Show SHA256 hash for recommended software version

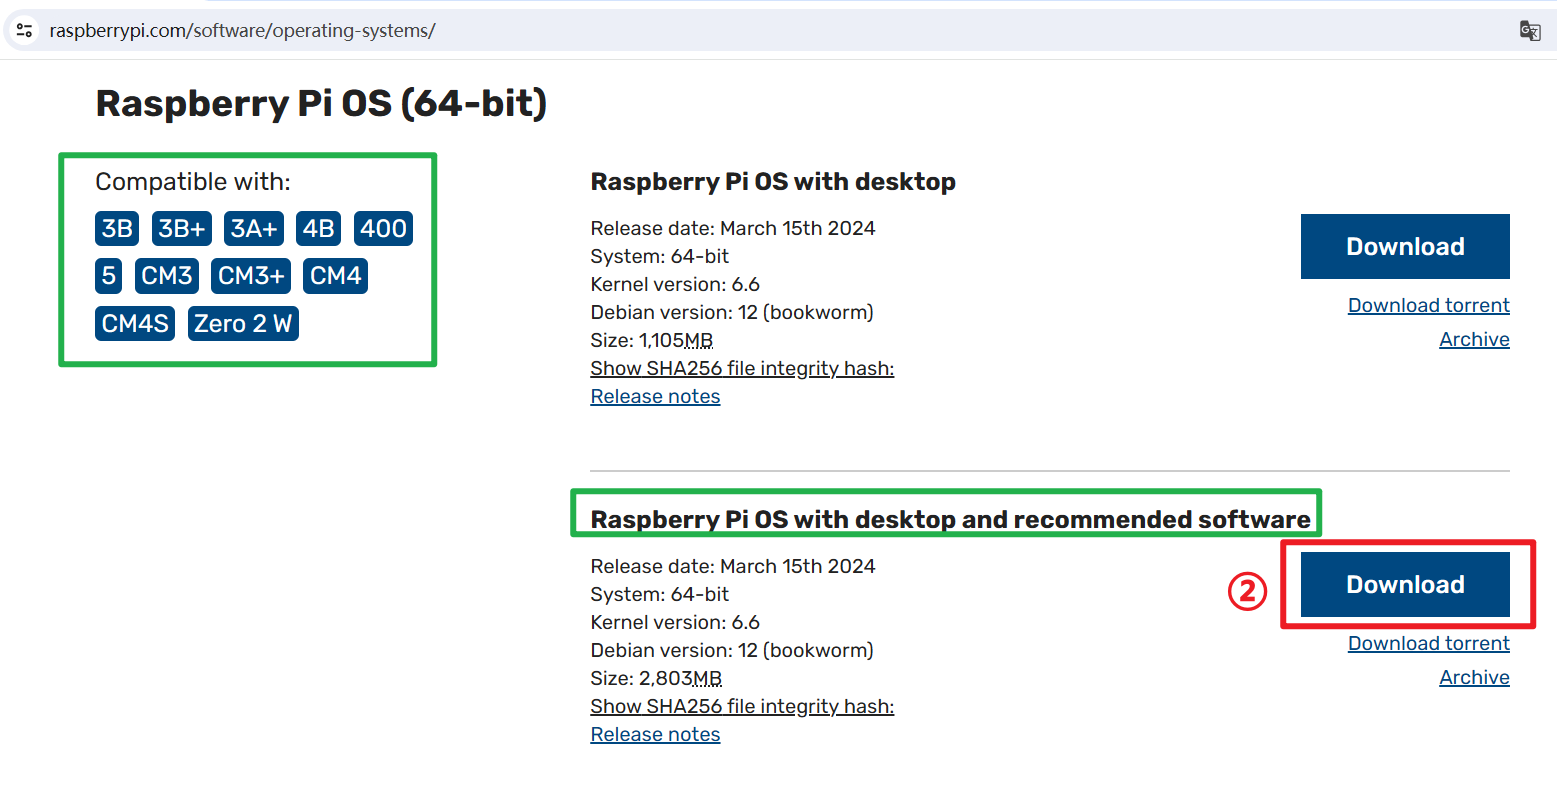[x=742, y=706]
